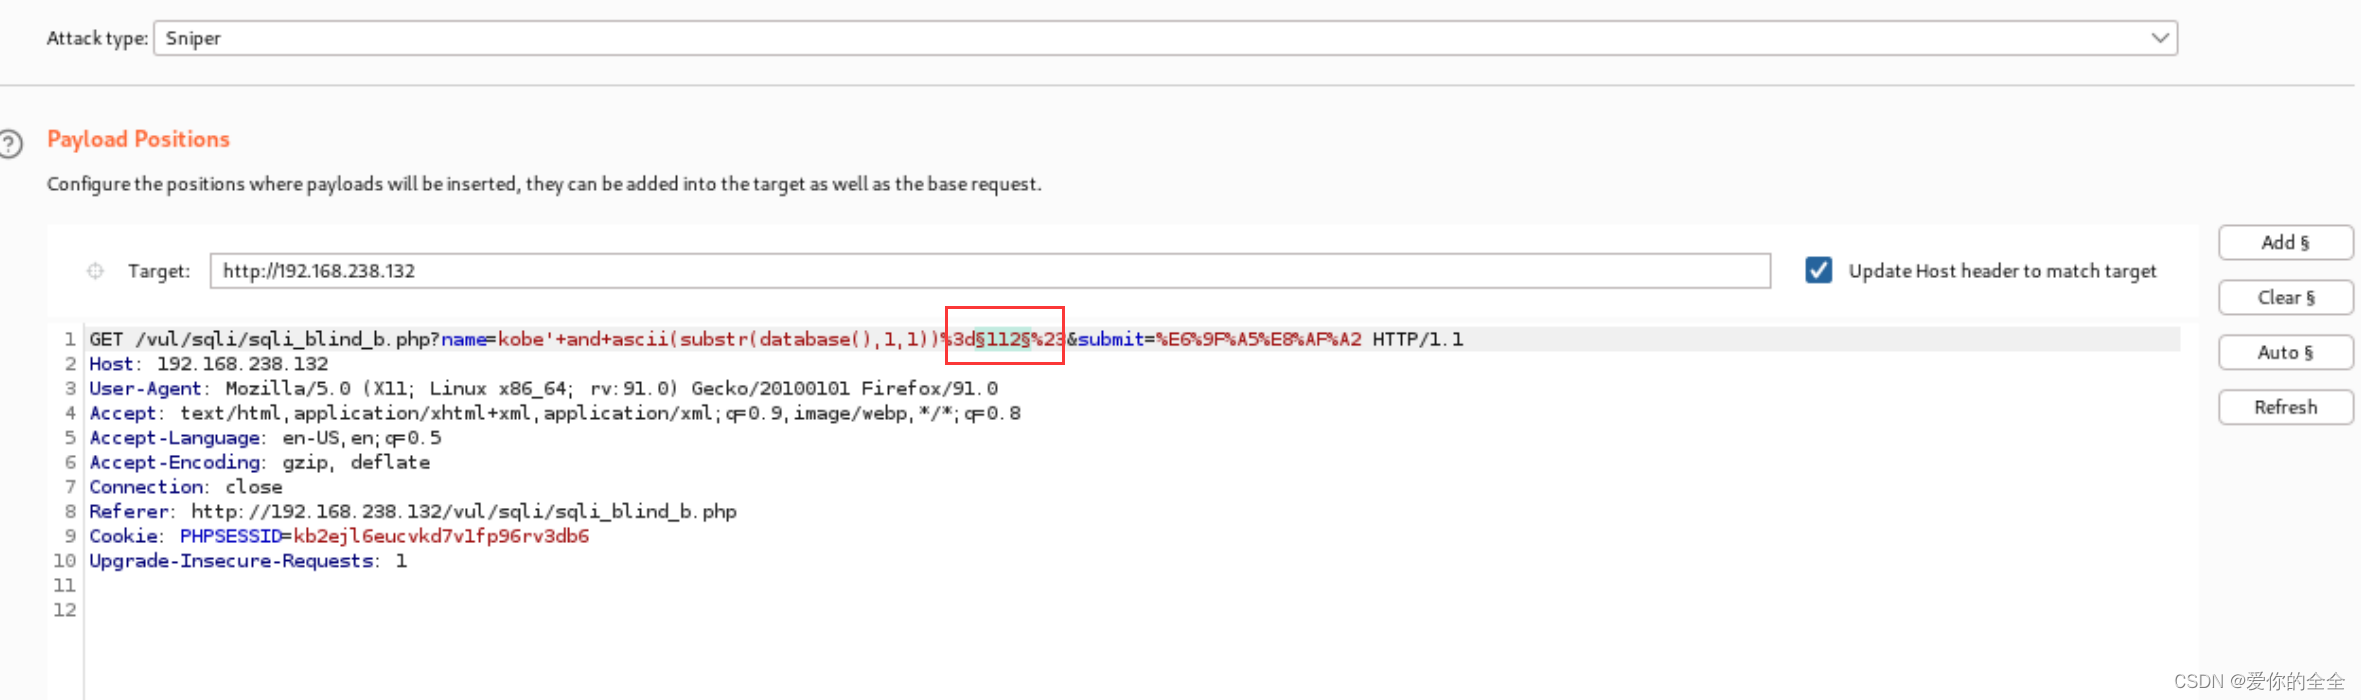Click the GET request line text
Image resolution: width=2361 pixels, height=700 pixels.
pyautogui.click(x=776, y=339)
